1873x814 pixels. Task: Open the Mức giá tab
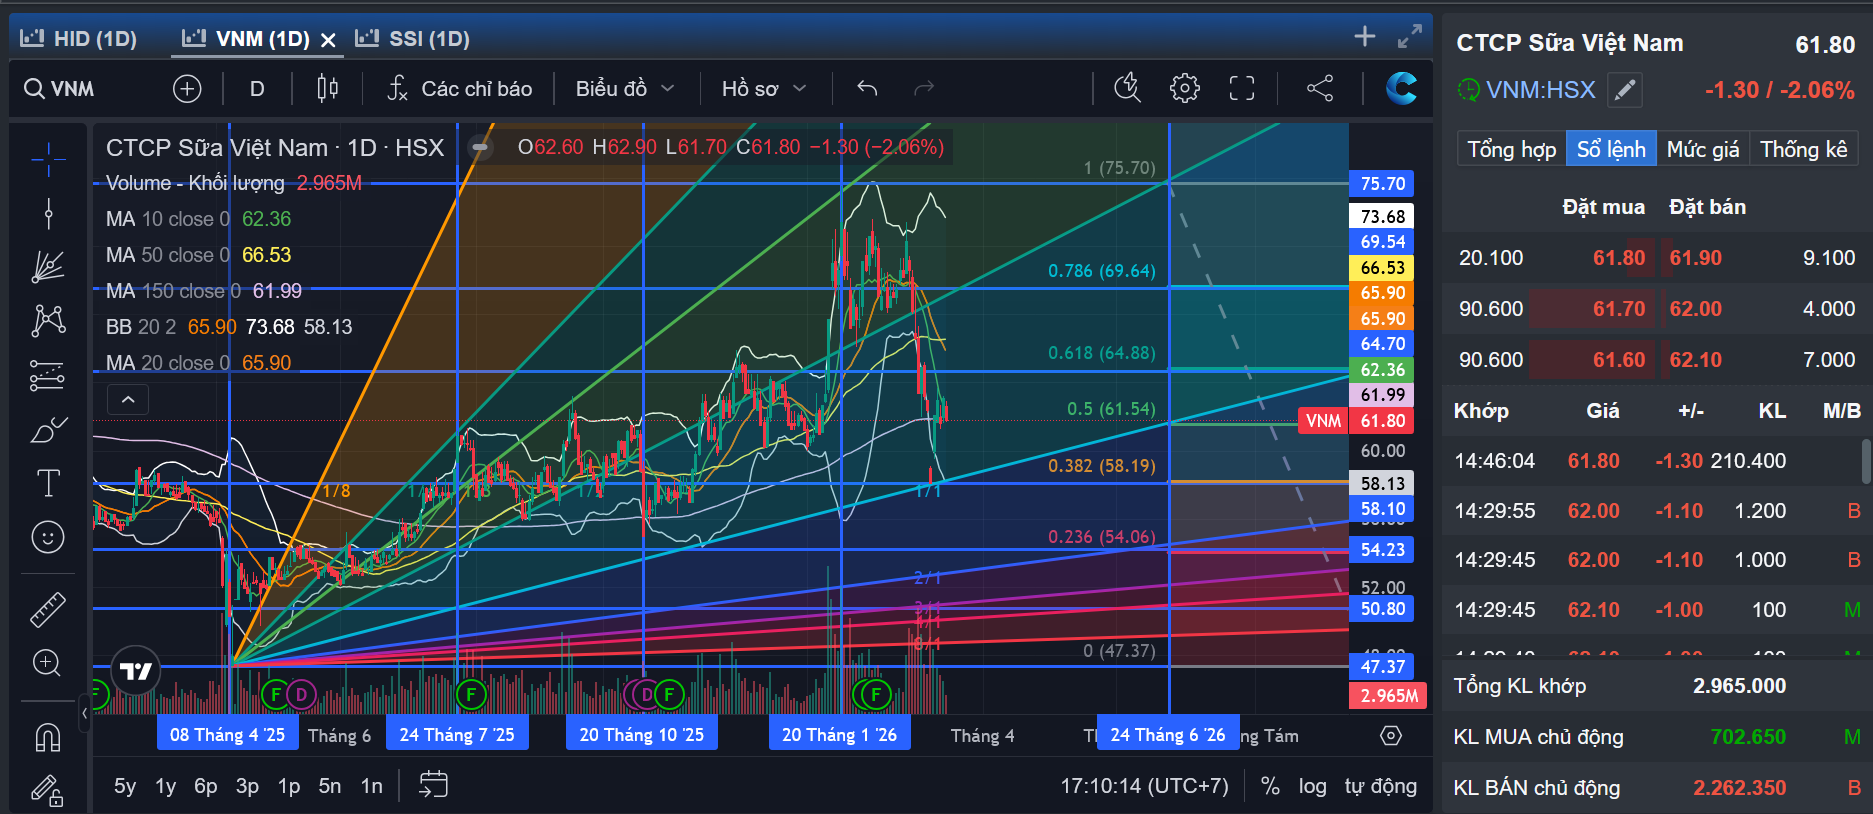(1703, 149)
